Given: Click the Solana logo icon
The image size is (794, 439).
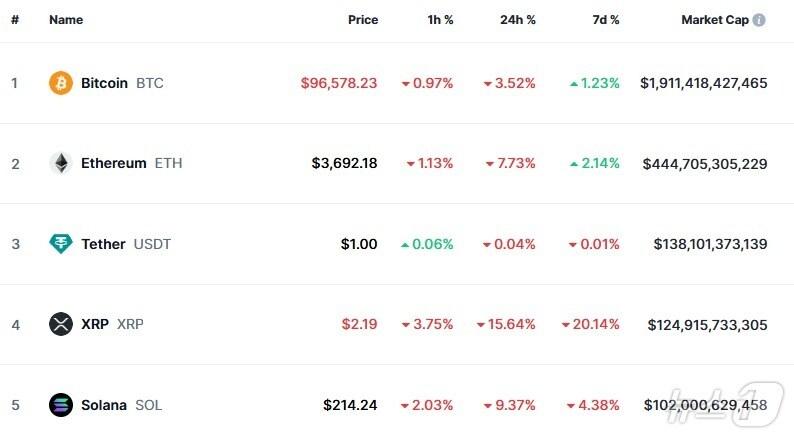Looking at the screenshot, I should tap(61, 405).
